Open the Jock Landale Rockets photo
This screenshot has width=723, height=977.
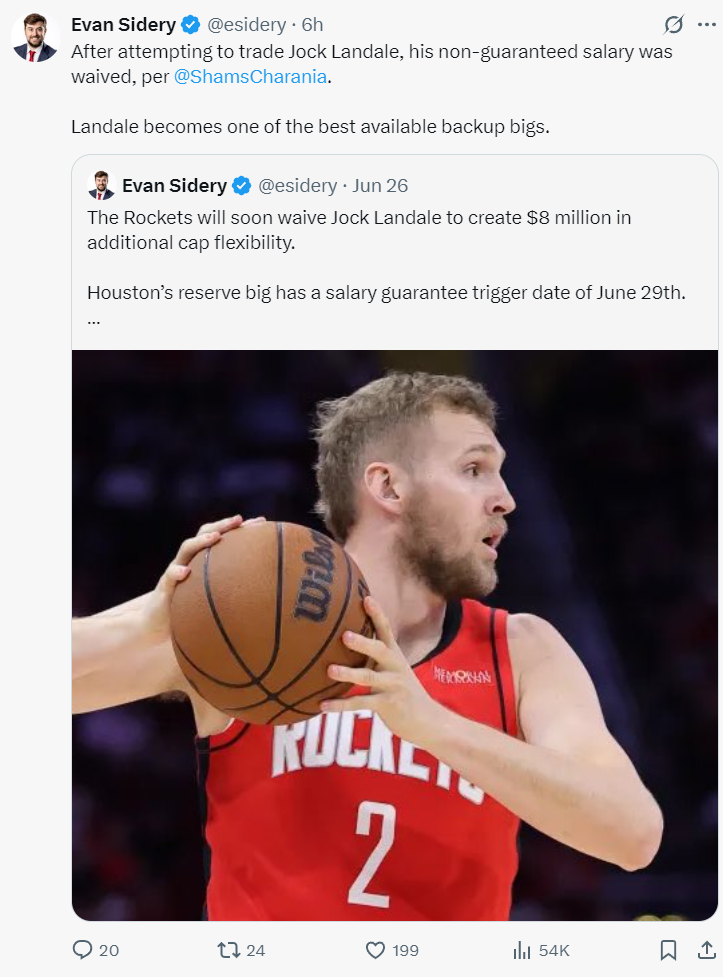[x=395, y=635]
